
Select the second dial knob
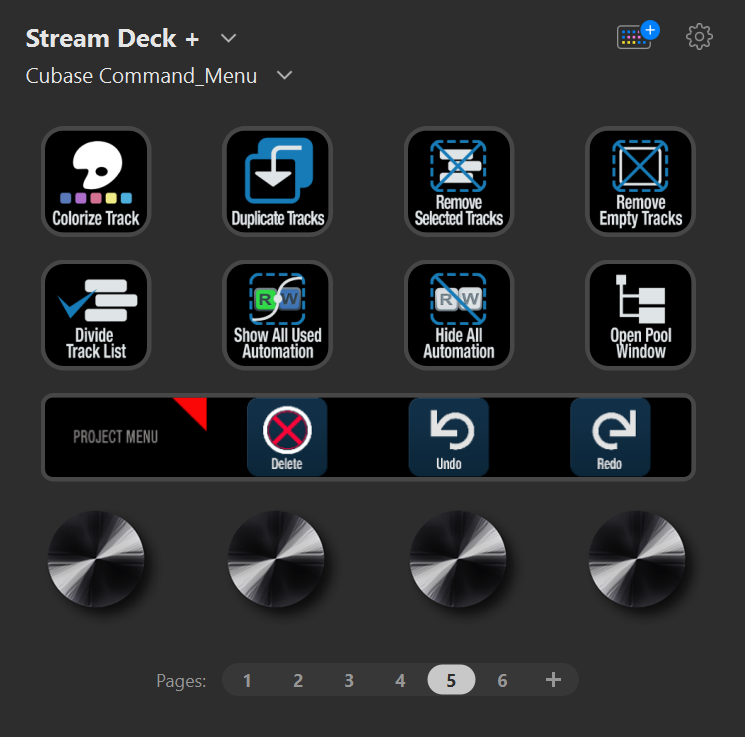pyautogui.click(x=276, y=559)
